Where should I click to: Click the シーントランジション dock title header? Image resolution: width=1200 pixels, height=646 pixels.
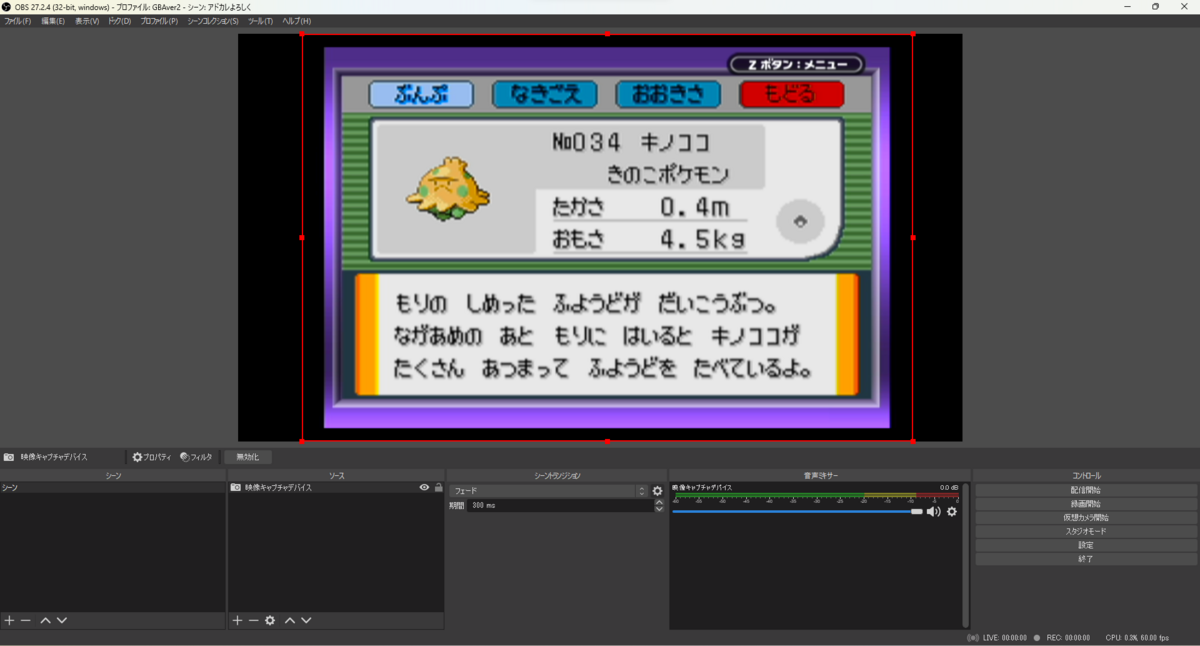[x=557, y=475]
